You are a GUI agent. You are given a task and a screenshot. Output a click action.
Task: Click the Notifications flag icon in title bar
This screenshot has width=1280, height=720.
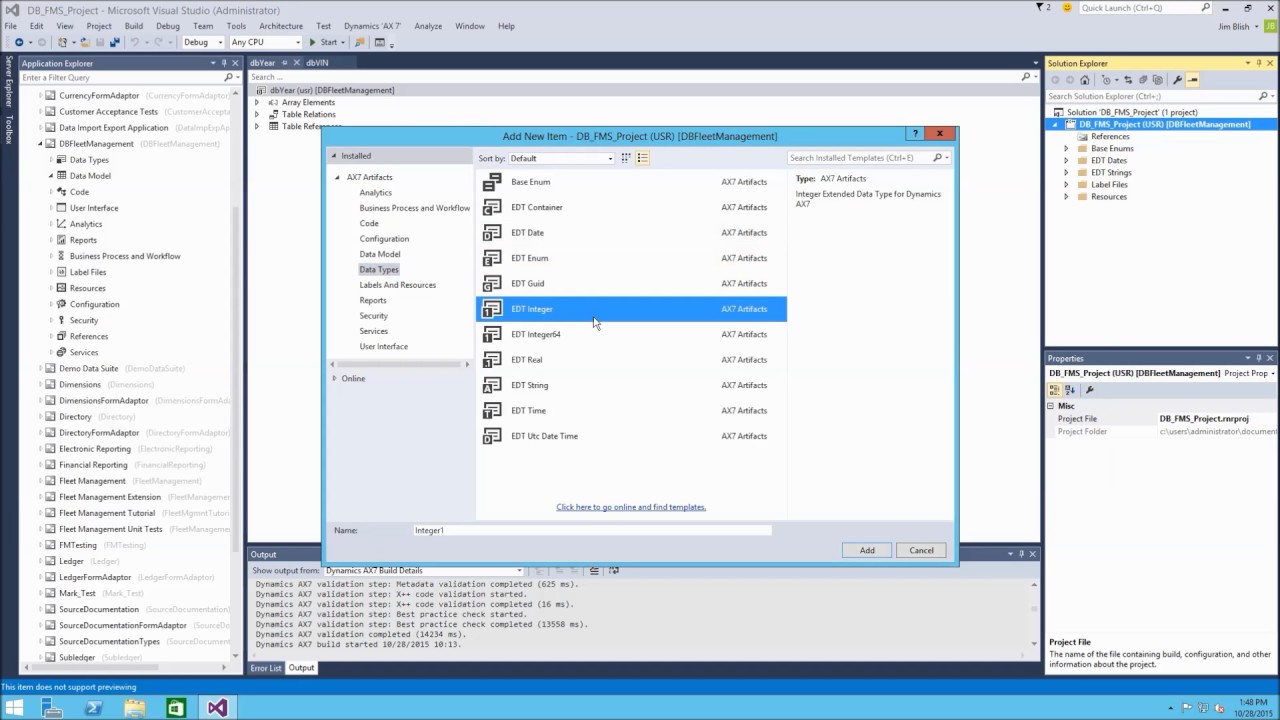click(x=1041, y=8)
